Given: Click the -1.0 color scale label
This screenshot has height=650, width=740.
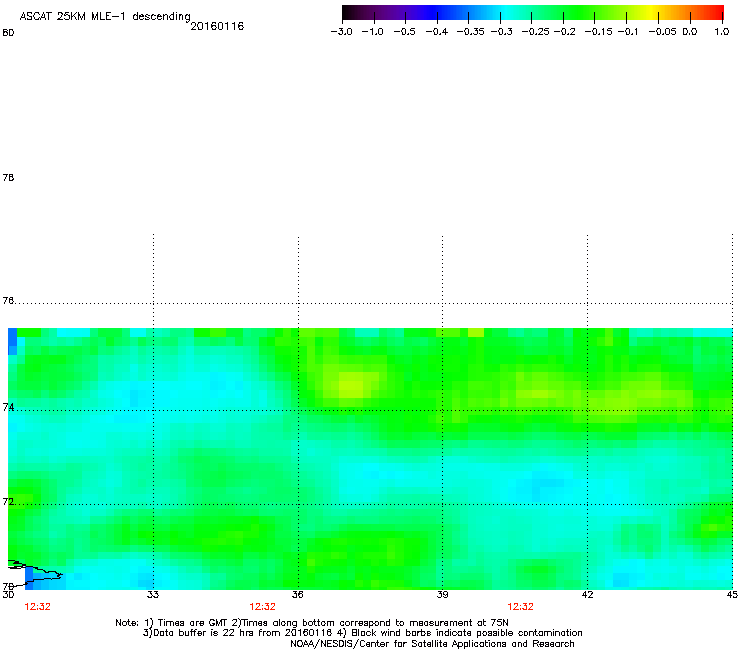Looking at the screenshot, I should click(x=373, y=32).
